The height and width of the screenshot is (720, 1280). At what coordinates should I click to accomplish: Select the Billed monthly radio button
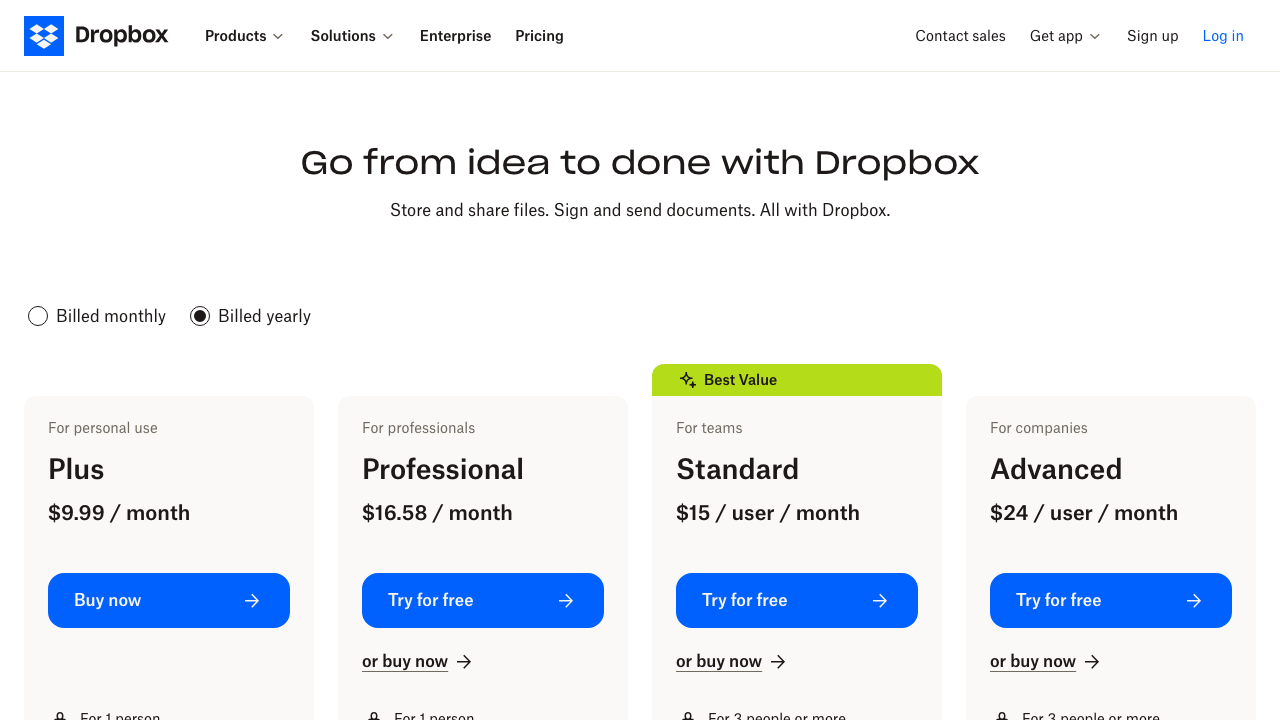pos(38,316)
